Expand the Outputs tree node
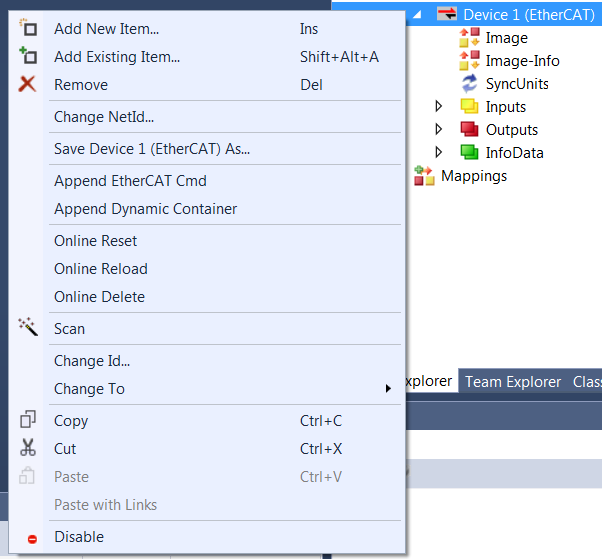Image resolution: width=602 pixels, height=559 pixels. tap(438, 129)
